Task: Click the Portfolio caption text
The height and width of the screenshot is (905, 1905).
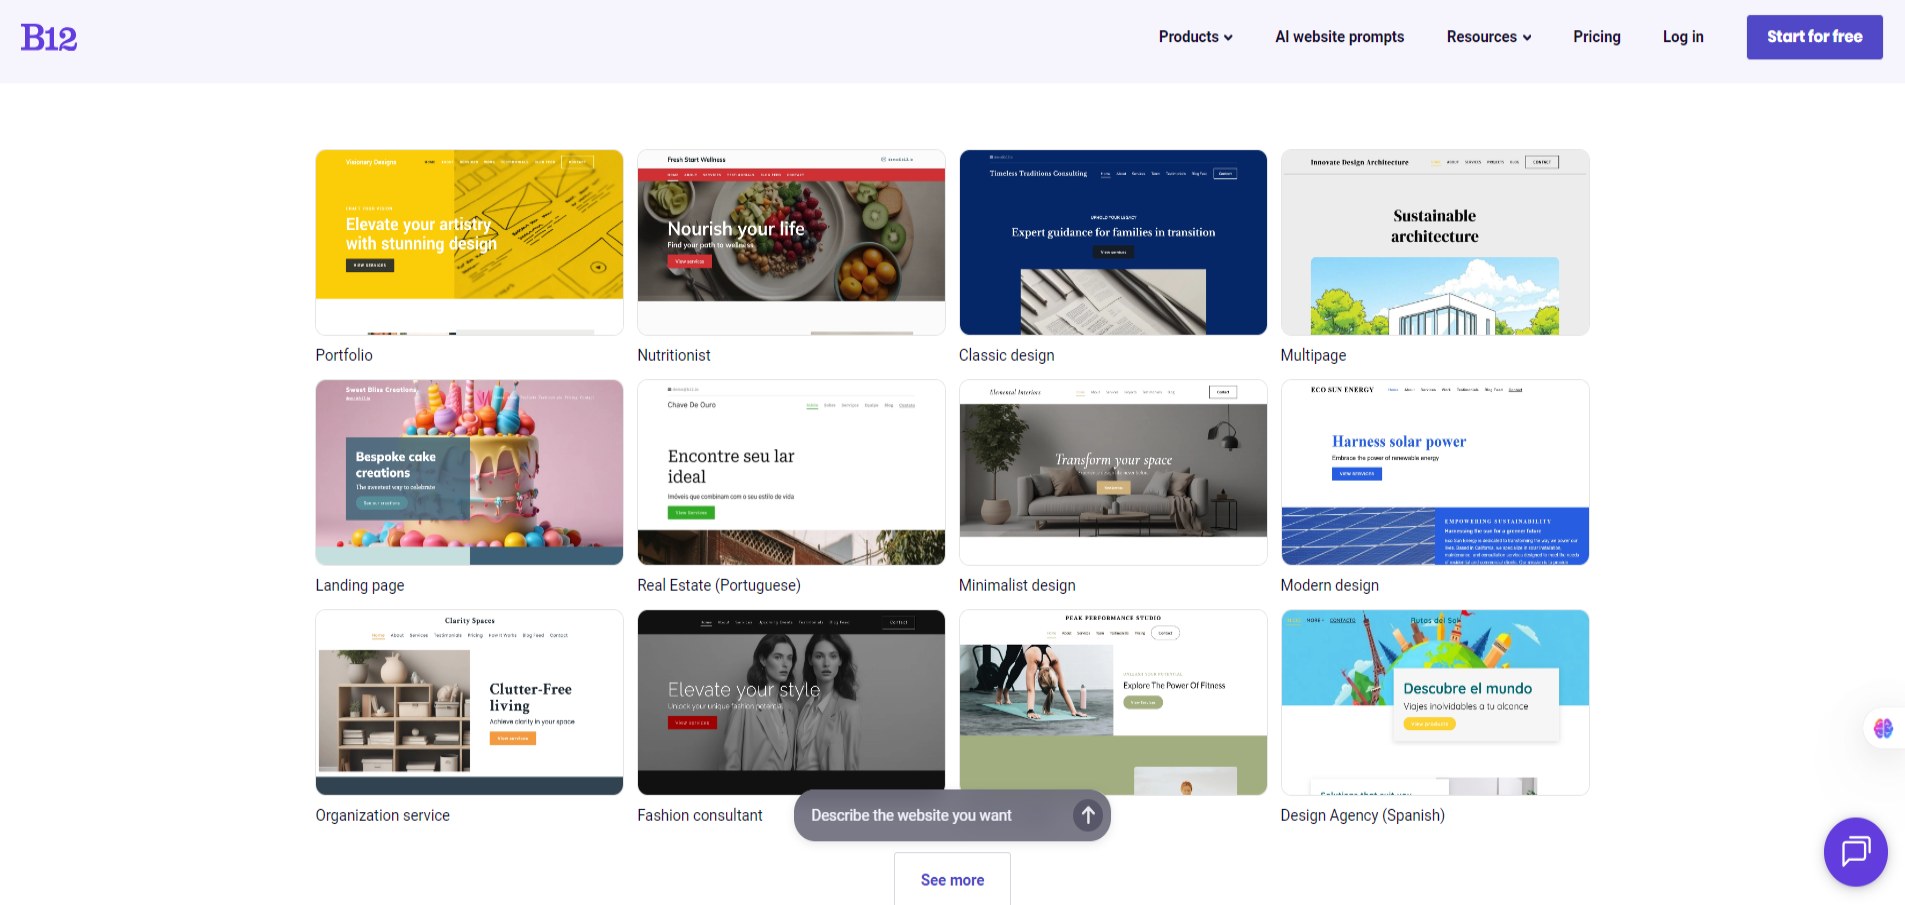Action: pyautogui.click(x=344, y=355)
